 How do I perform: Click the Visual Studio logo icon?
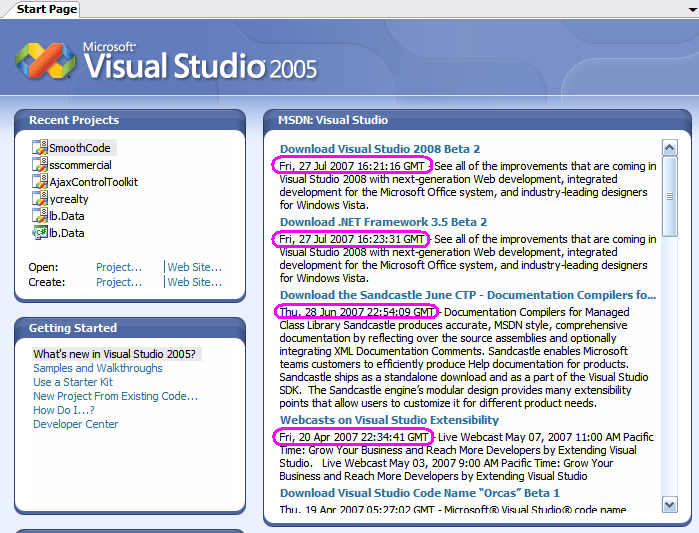point(45,61)
